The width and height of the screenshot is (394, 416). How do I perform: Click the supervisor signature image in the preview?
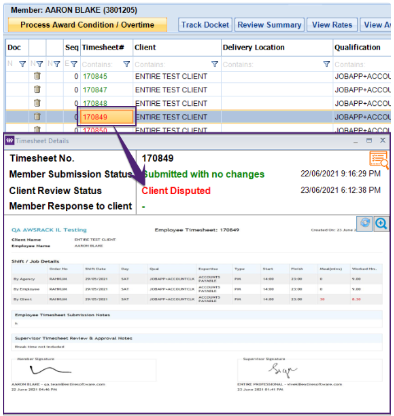tap(283, 370)
